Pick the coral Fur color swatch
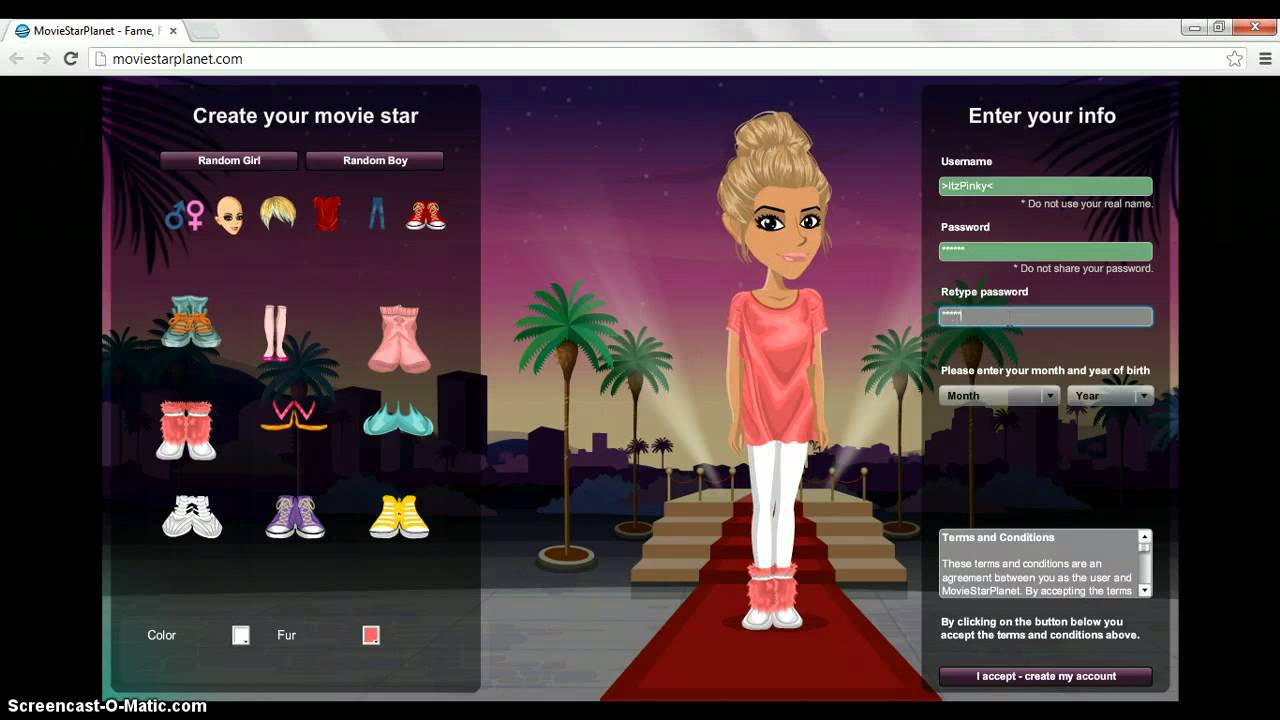Screen dimensions: 1280x720 [x=371, y=635]
